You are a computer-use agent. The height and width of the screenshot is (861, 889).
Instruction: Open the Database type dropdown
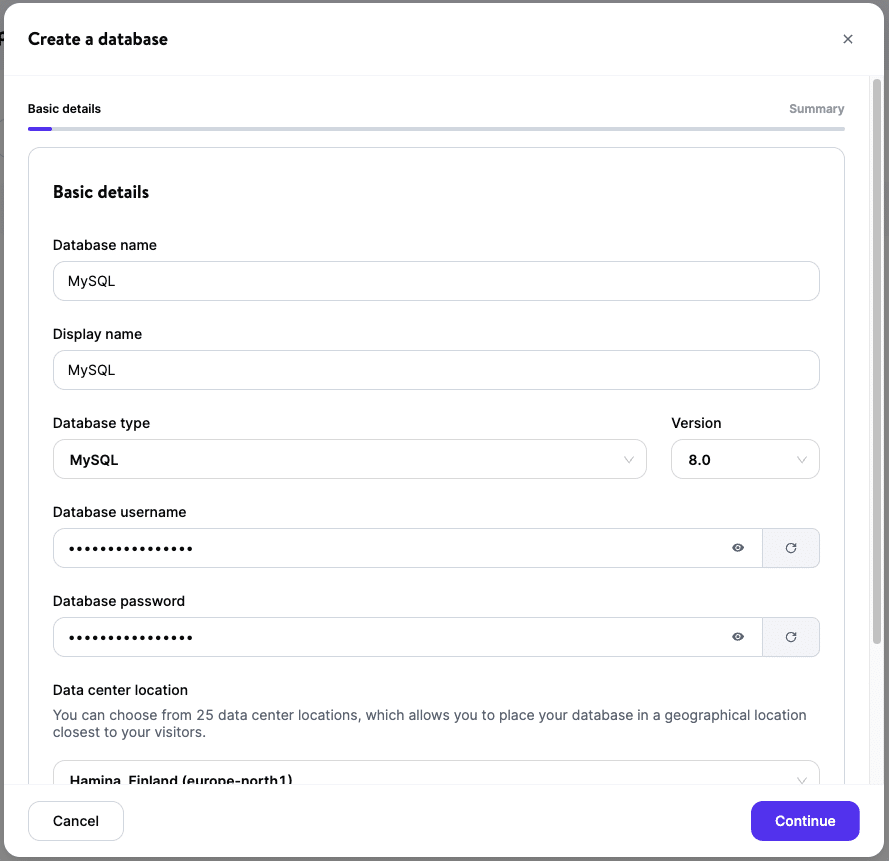[x=350, y=459]
